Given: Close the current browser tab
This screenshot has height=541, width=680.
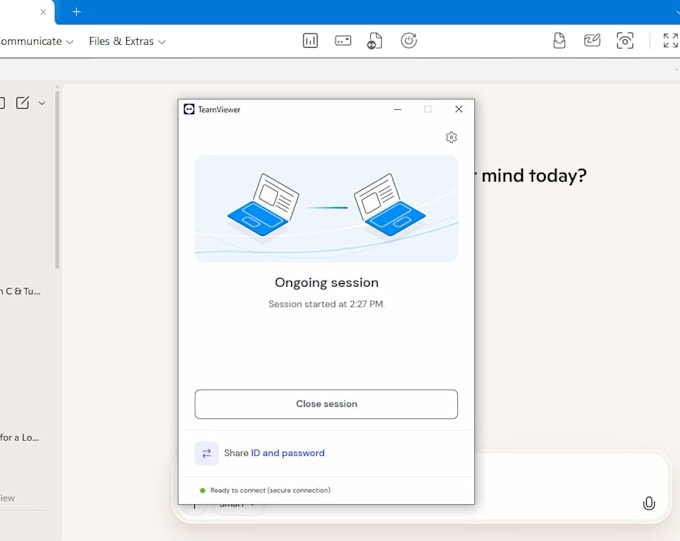Looking at the screenshot, I should [x=43, y=12].
